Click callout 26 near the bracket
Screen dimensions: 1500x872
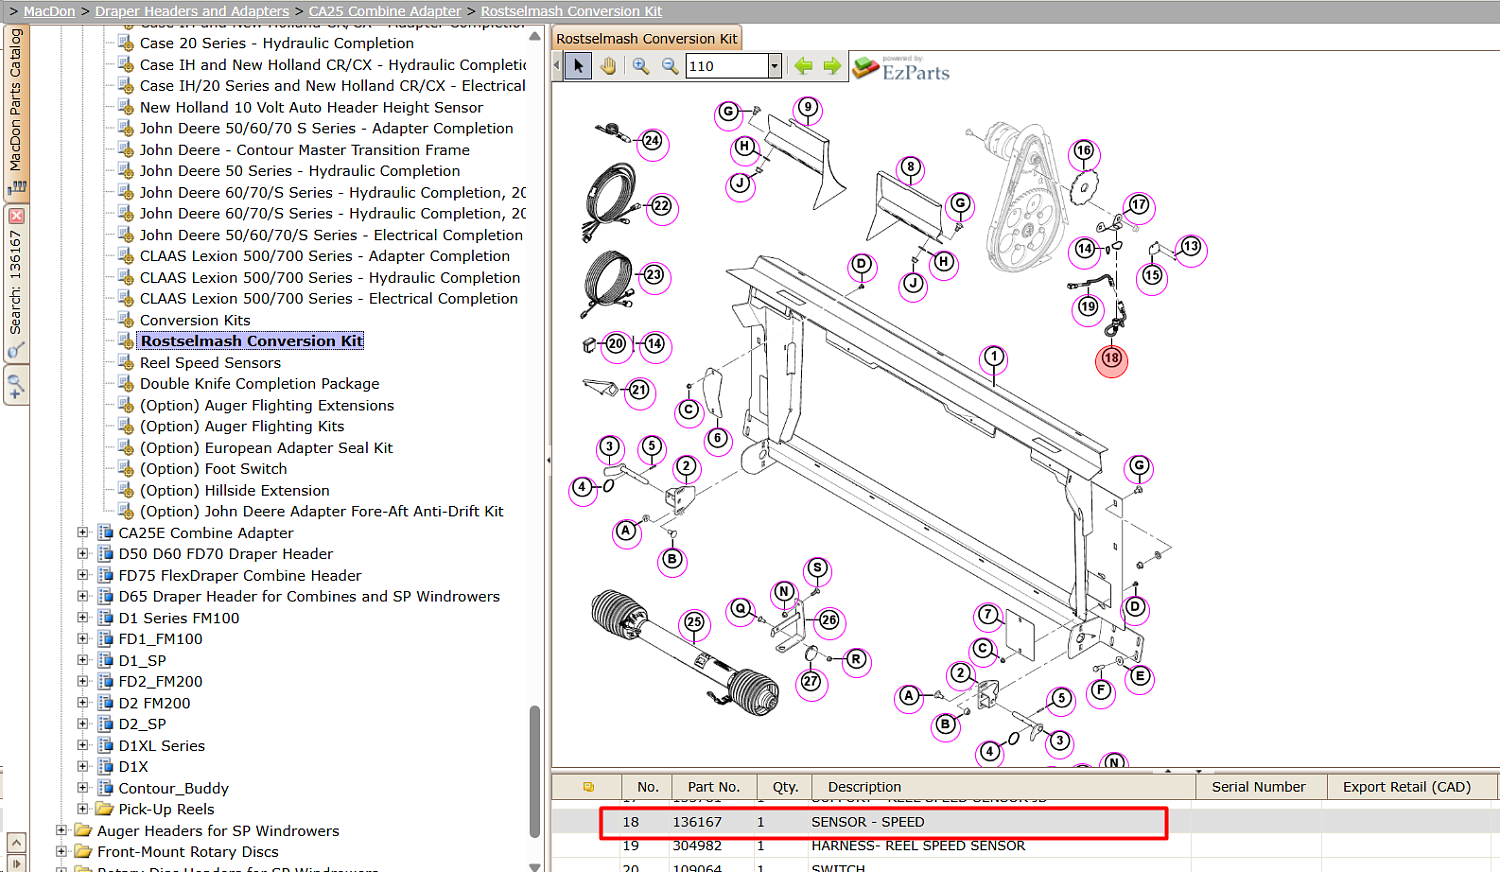829,621
